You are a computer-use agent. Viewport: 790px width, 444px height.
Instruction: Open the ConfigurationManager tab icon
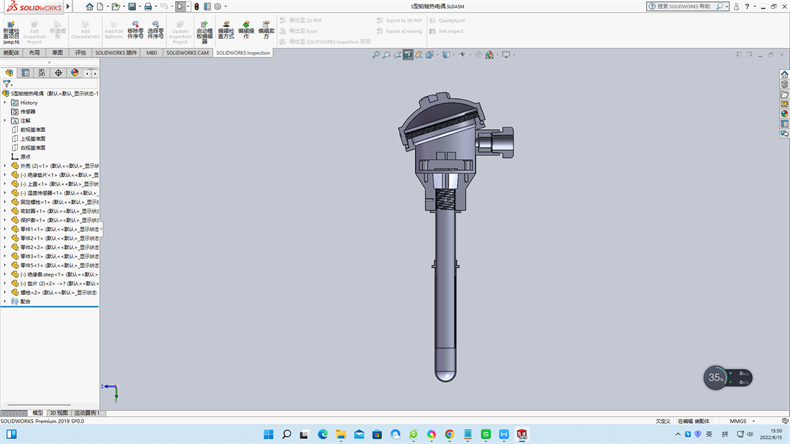41,73
